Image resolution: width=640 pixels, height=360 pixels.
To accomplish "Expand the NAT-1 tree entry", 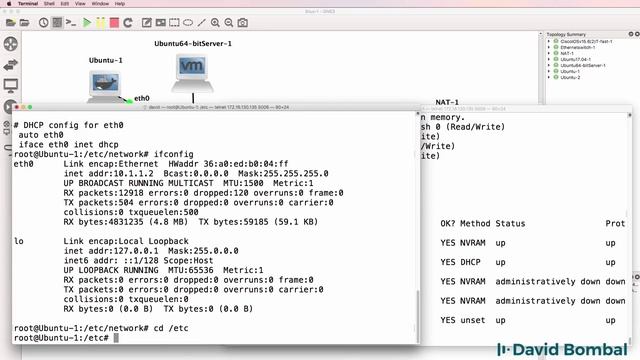I will click(x=549, y=53).
